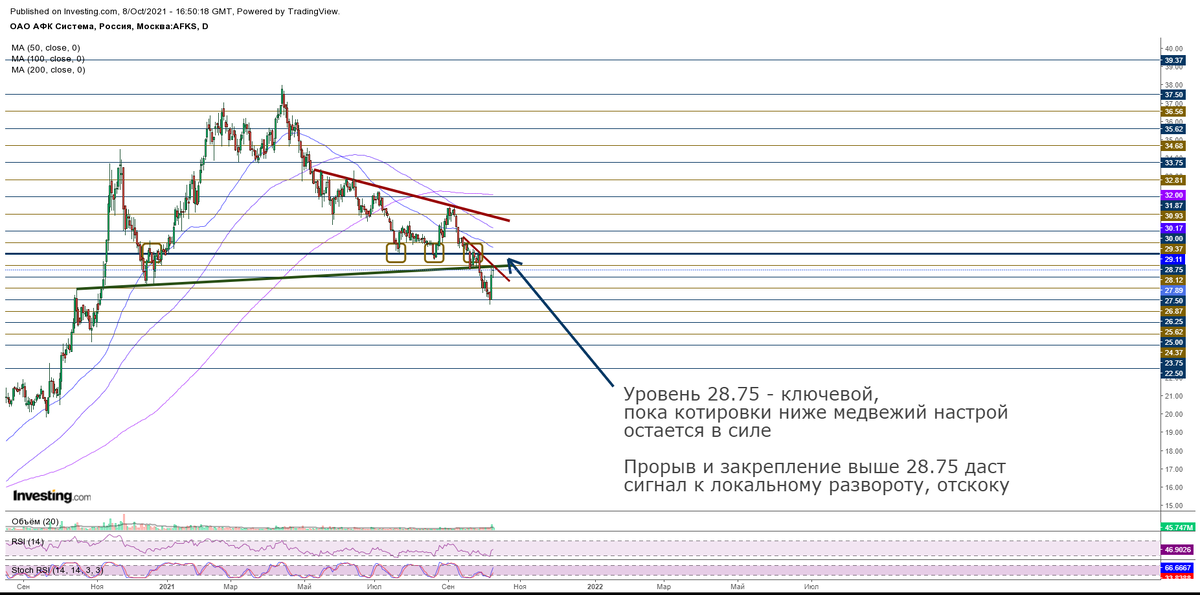
Task: Click the 34.68 price level label
Action: tap(1174, 145)
